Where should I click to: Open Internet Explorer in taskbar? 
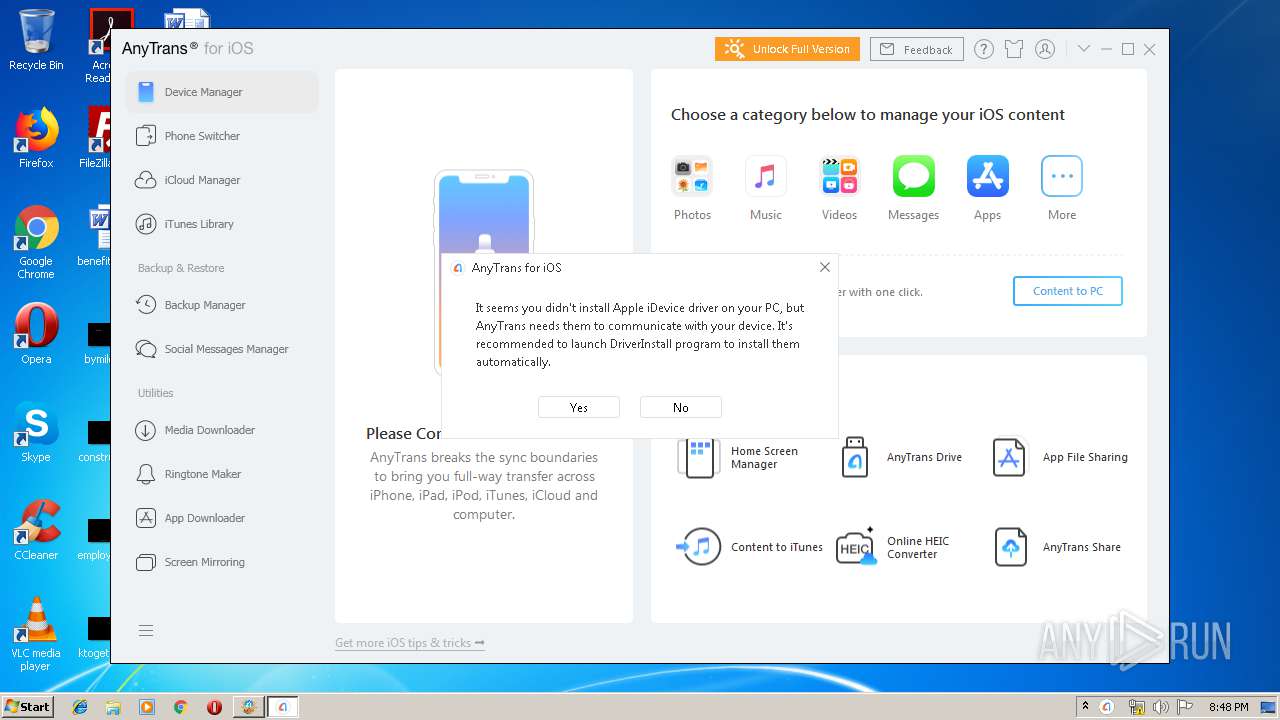[80, 707]
